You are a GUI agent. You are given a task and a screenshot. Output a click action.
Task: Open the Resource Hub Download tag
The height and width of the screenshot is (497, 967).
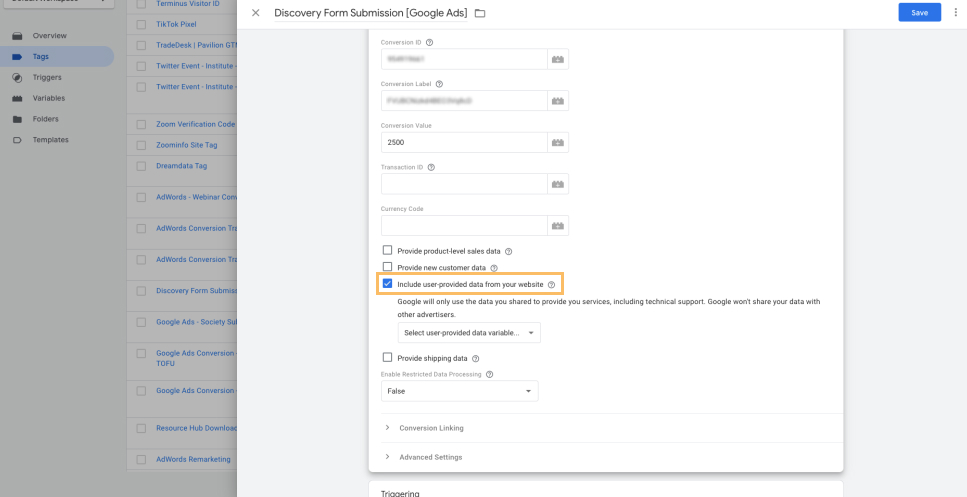pos(196,429)
